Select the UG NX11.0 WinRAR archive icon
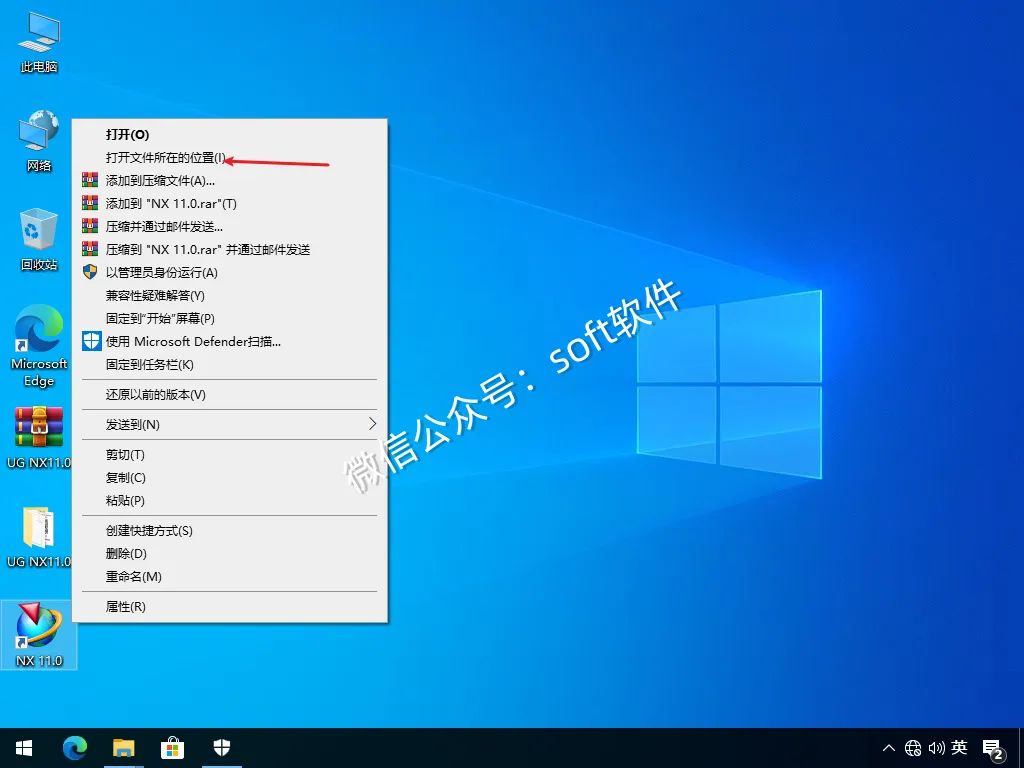Viewport: 1024px width, 768px height. click(x=39, y=438)
